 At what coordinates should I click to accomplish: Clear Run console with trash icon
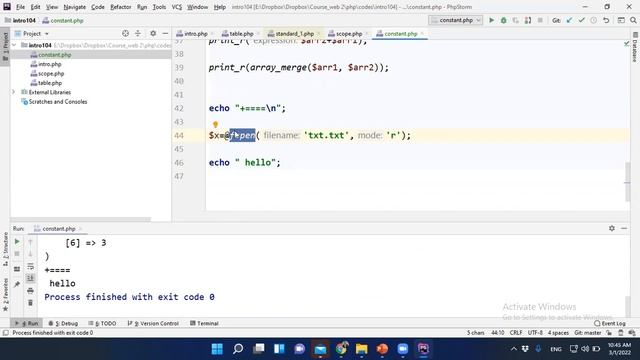[31, 303]
